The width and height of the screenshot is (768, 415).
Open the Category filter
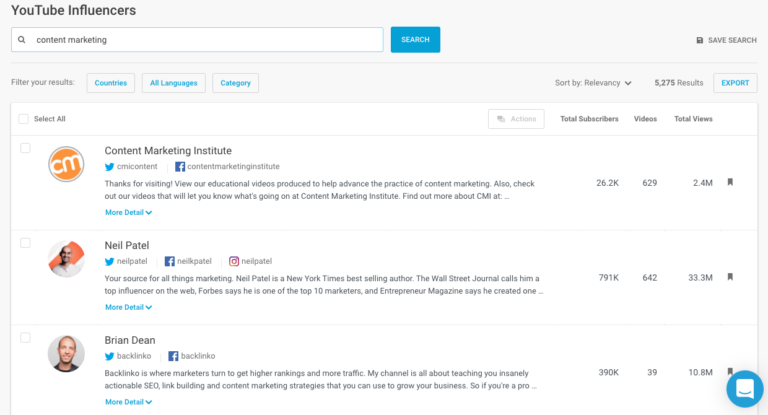[x=235, y=83]
